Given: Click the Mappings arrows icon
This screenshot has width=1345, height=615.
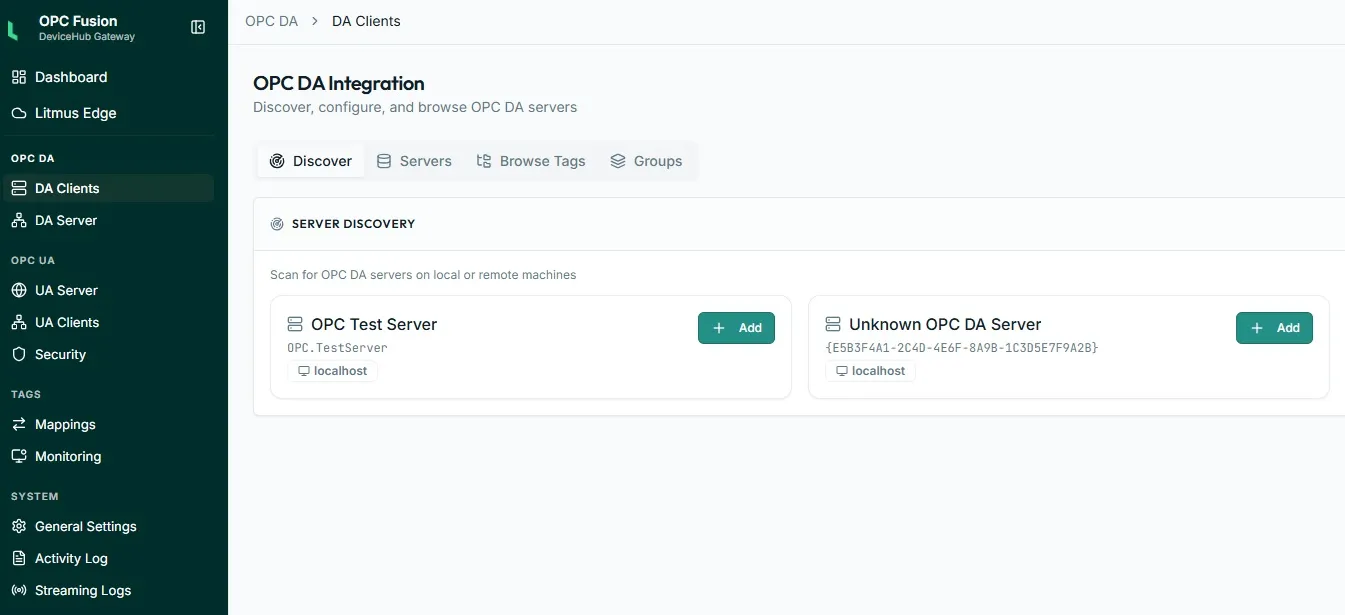Looking at the screenshot, I should (19, 424).
